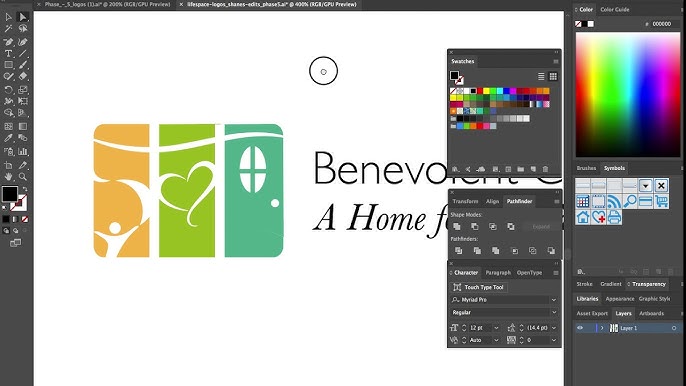
Task: Select the Rectangle tool
Action: (x=8, y=65)
